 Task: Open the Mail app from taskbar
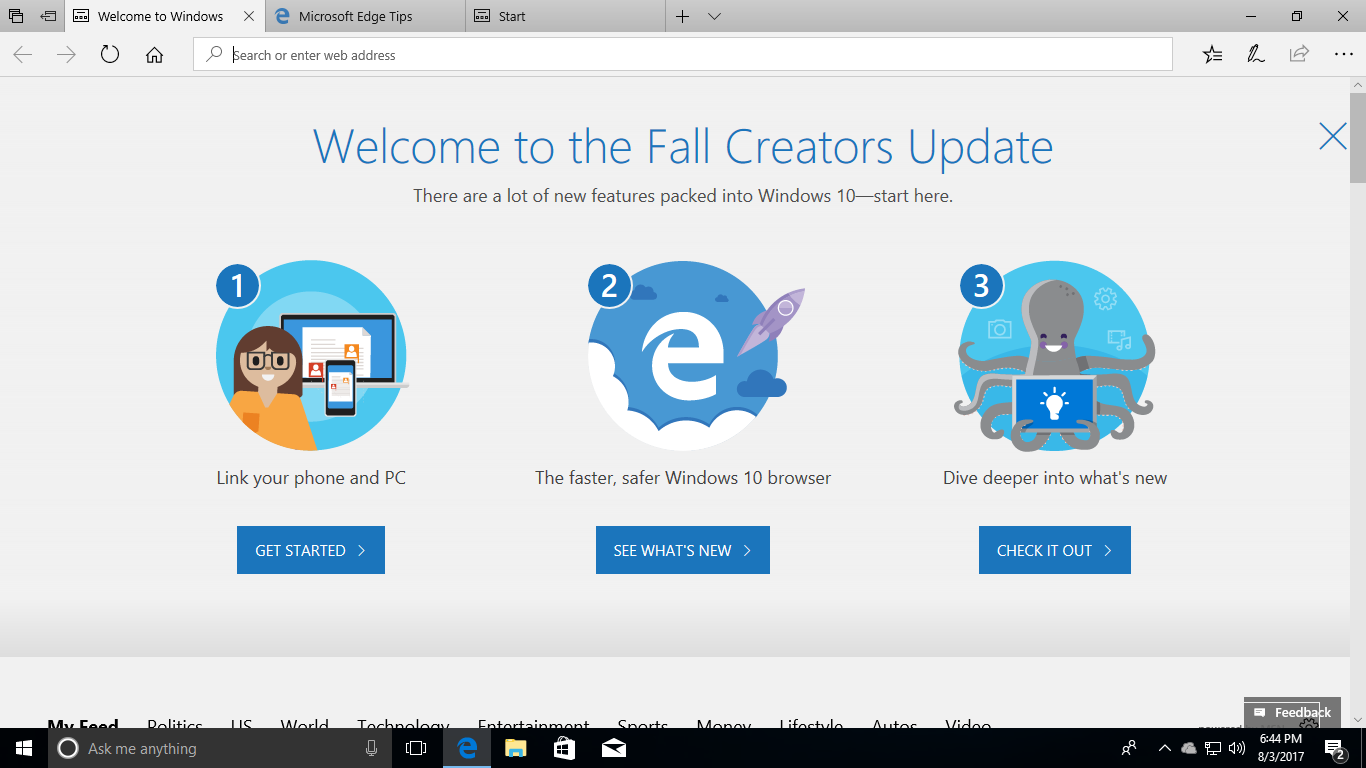(x=613, y=748)
